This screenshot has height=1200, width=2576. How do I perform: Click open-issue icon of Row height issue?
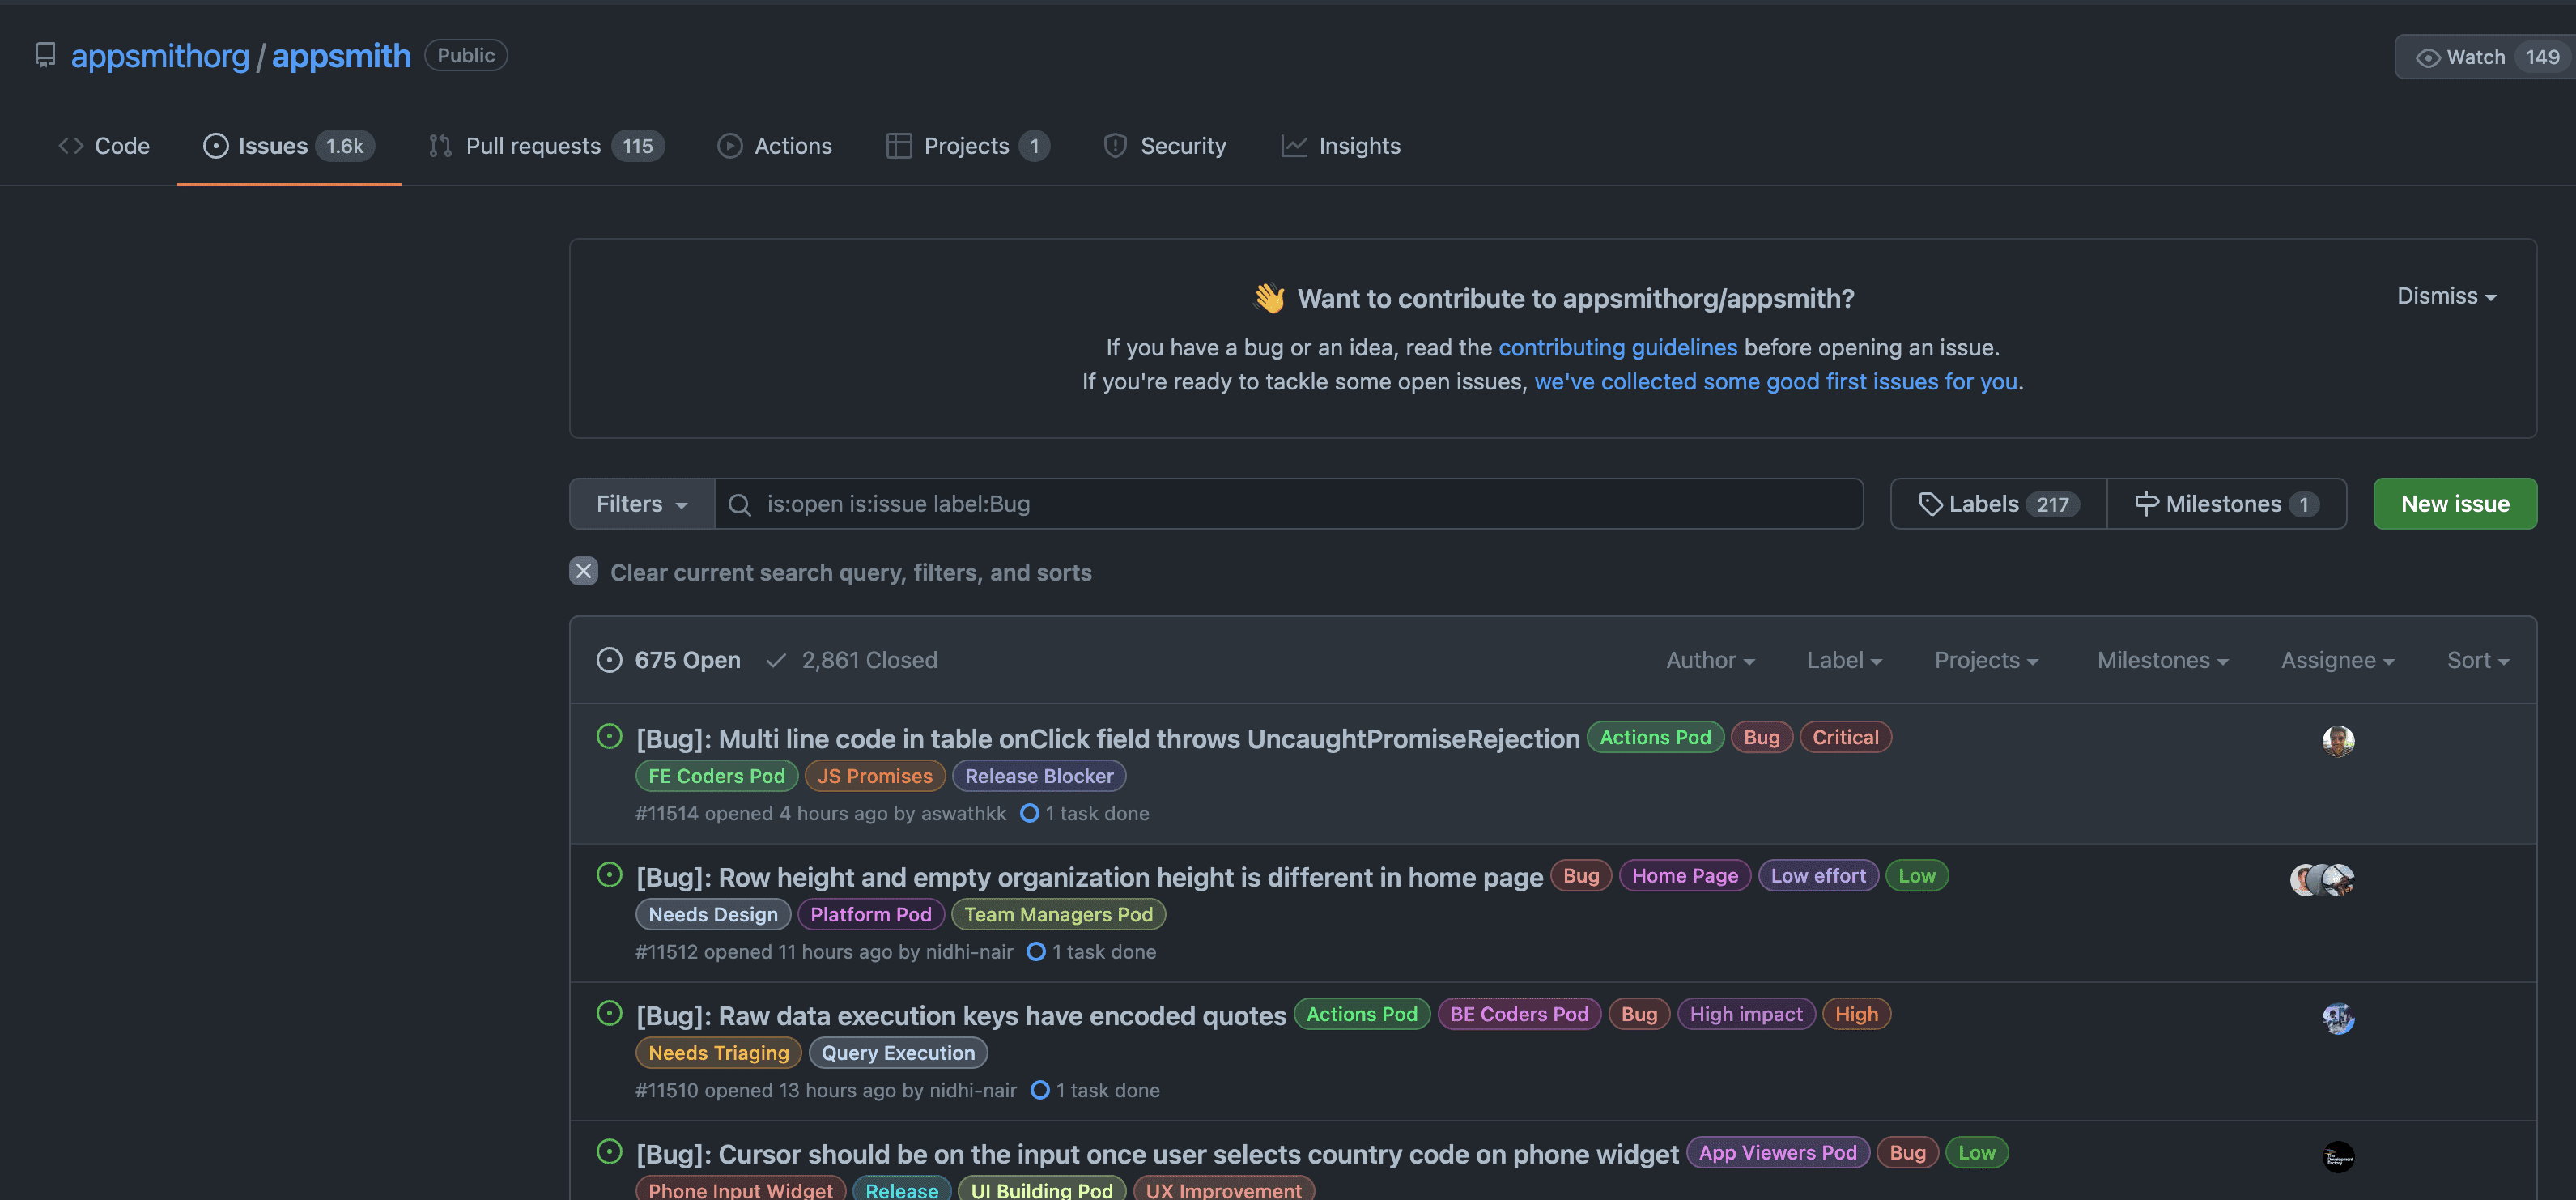click(609, 875)
